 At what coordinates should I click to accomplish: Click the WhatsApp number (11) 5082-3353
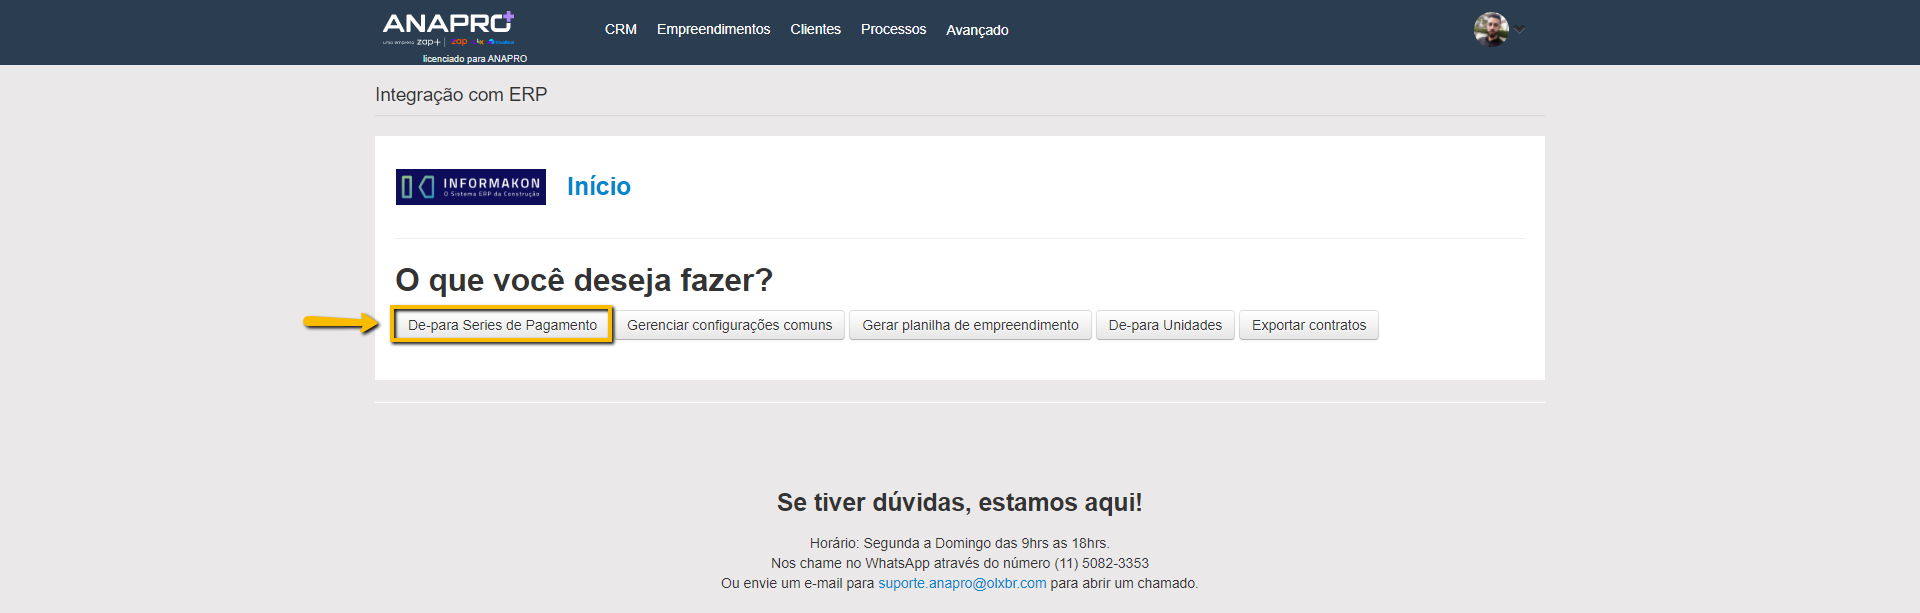click(x=1101, y=563)
